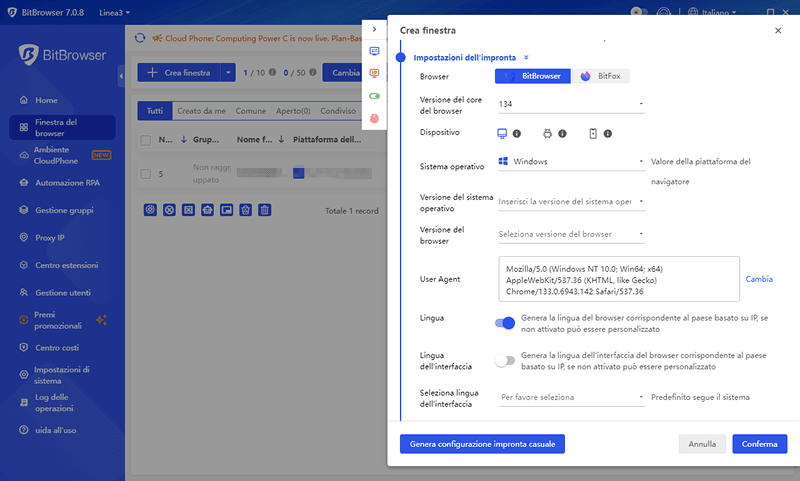Sort by Nome f... column arrow
This screenshot has height=481, width=800.
tap(281, 139)
